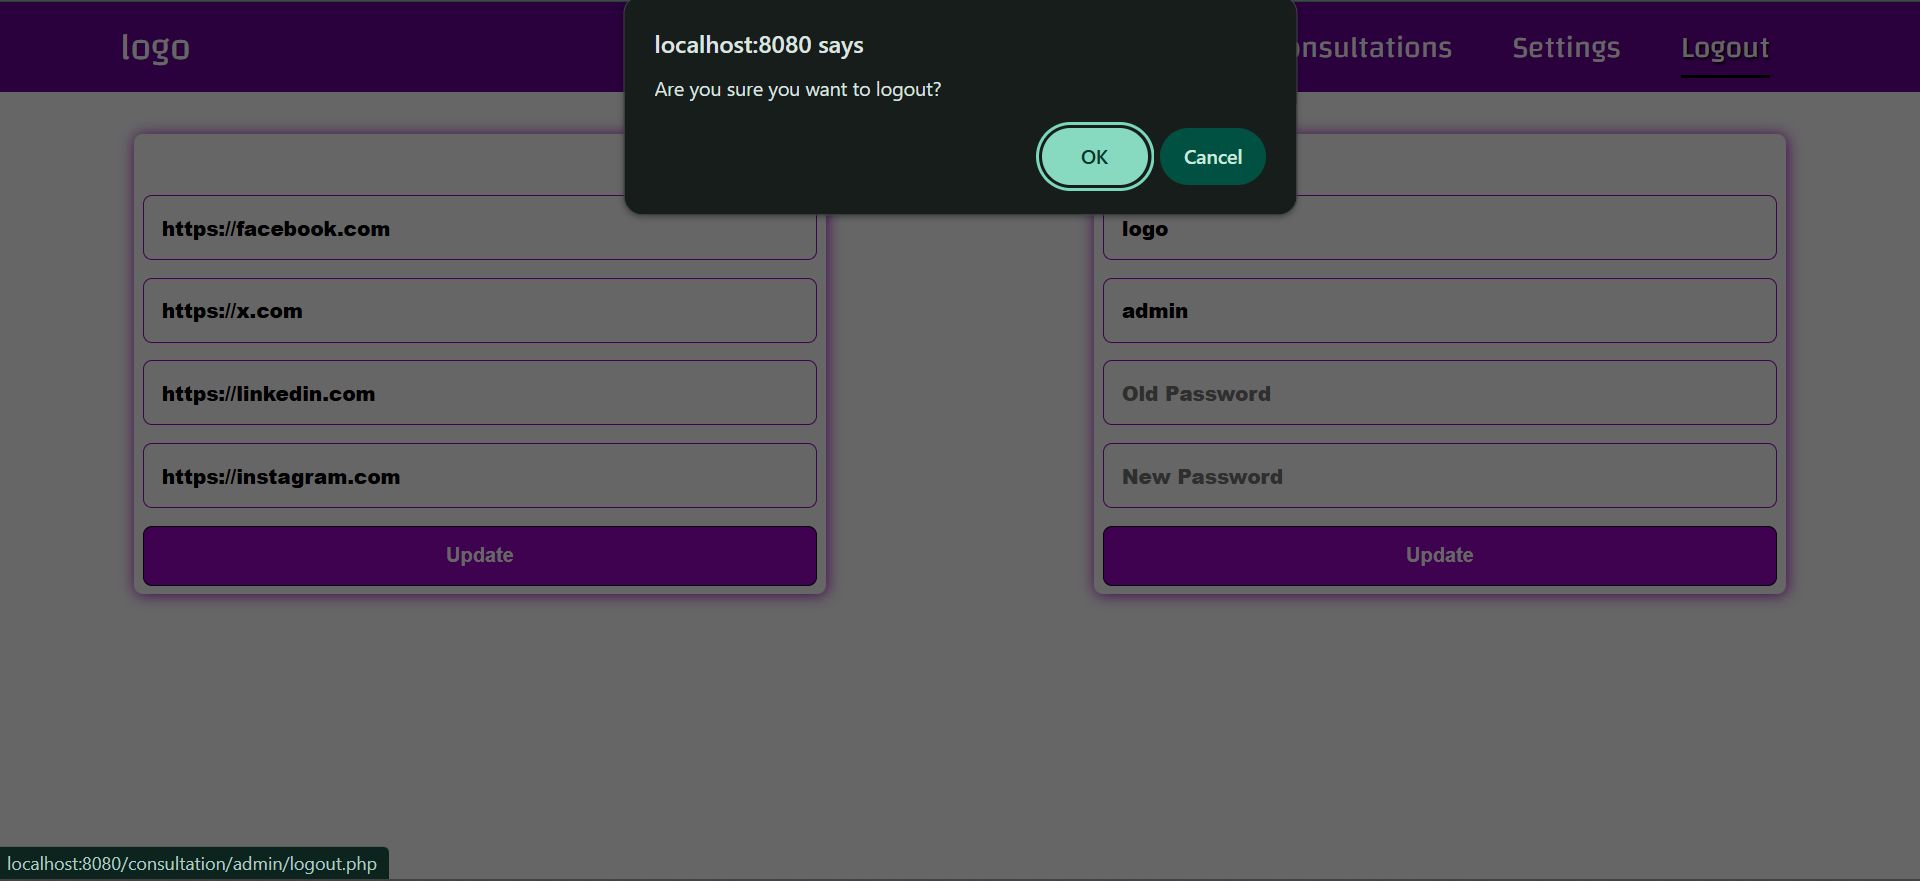Viewport: 1920px width, 881px height.
Task: Update the account credentials form
Action: coord(1440,556)
